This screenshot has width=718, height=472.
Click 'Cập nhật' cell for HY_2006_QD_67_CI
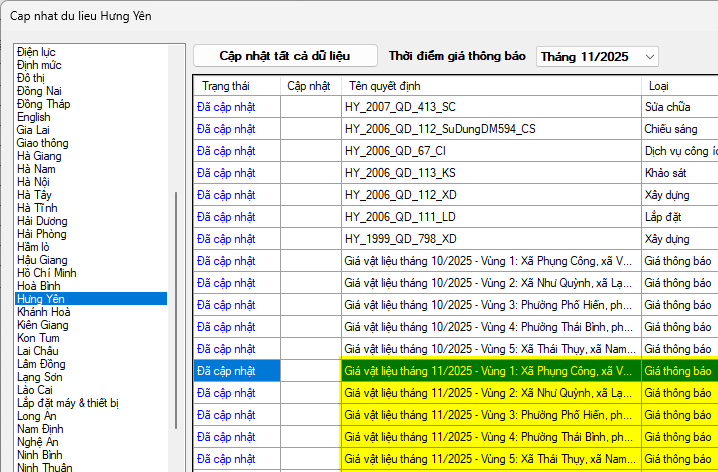coord(310,150)
